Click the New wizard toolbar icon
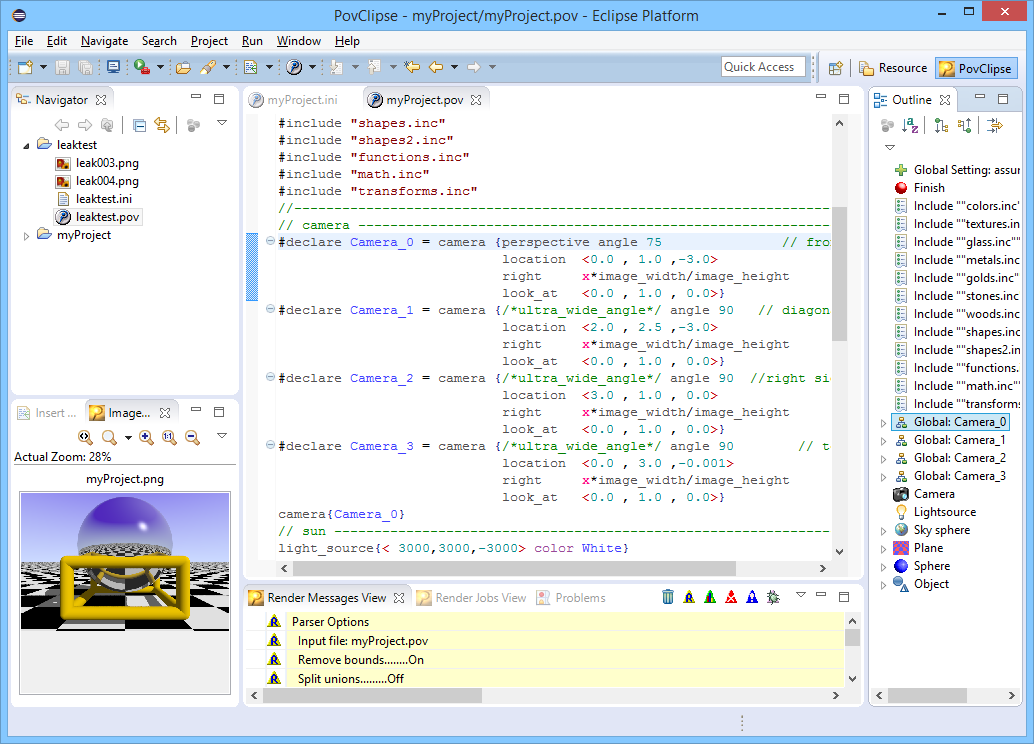The height and width of the screenshot is (744, 1034). [x=26, y=67]
